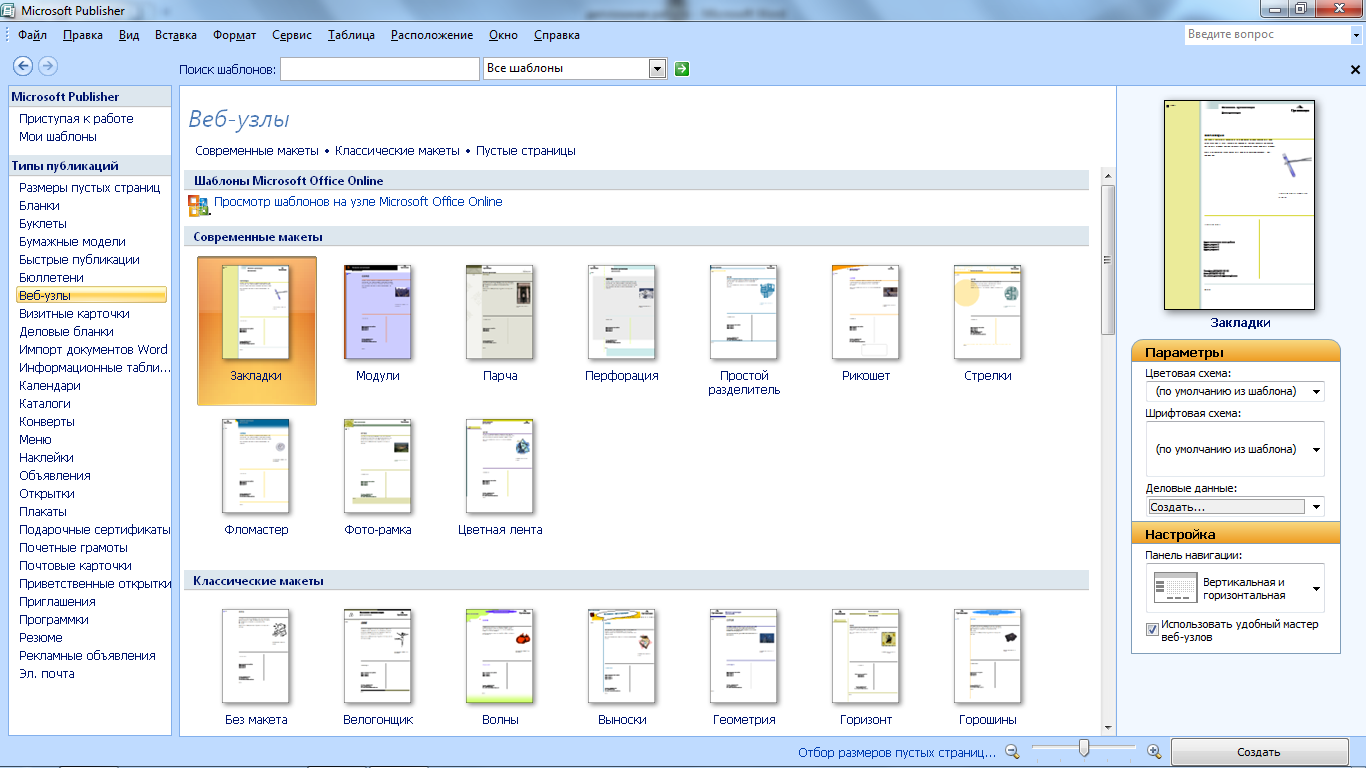Select the Геометрия classic template
Viewport: 1366px width, 768px height.
(x=744, y=656)
